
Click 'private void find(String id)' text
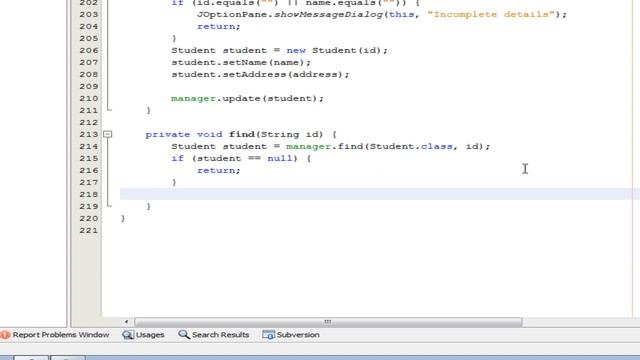(x=234, y=134)
